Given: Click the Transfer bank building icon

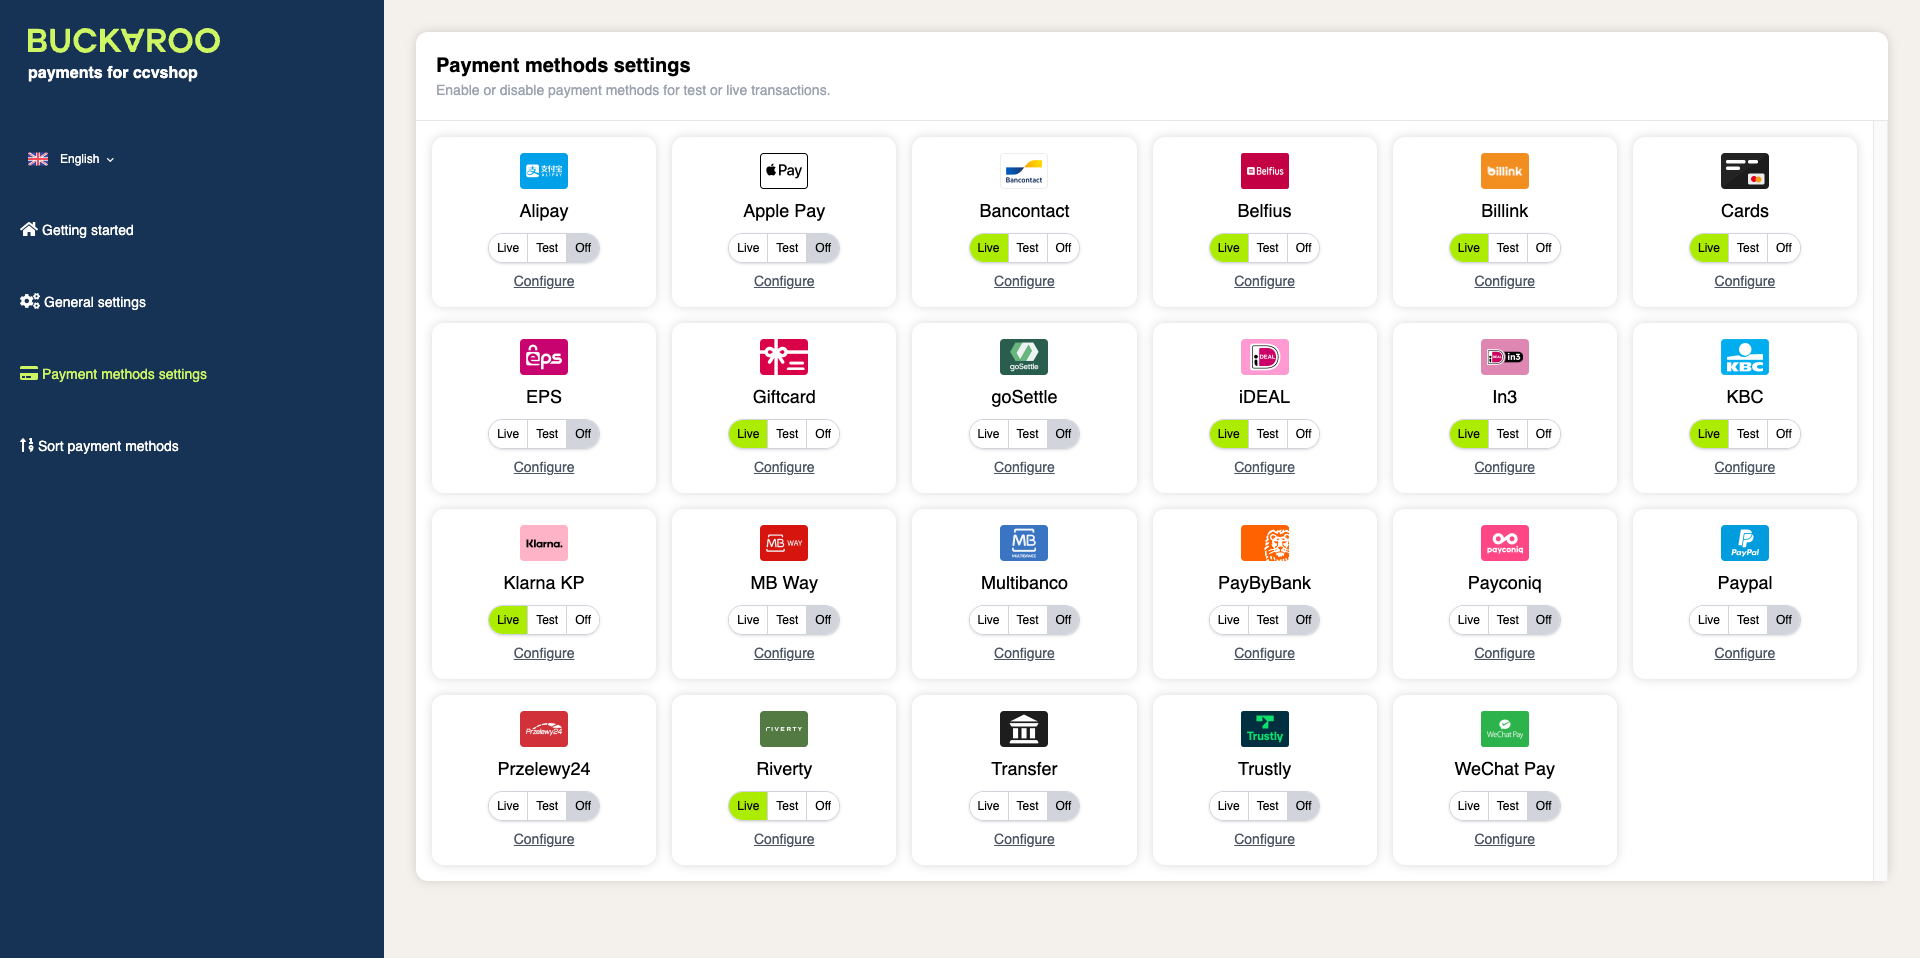Looking at the screenshot, I should [1024, 729].
